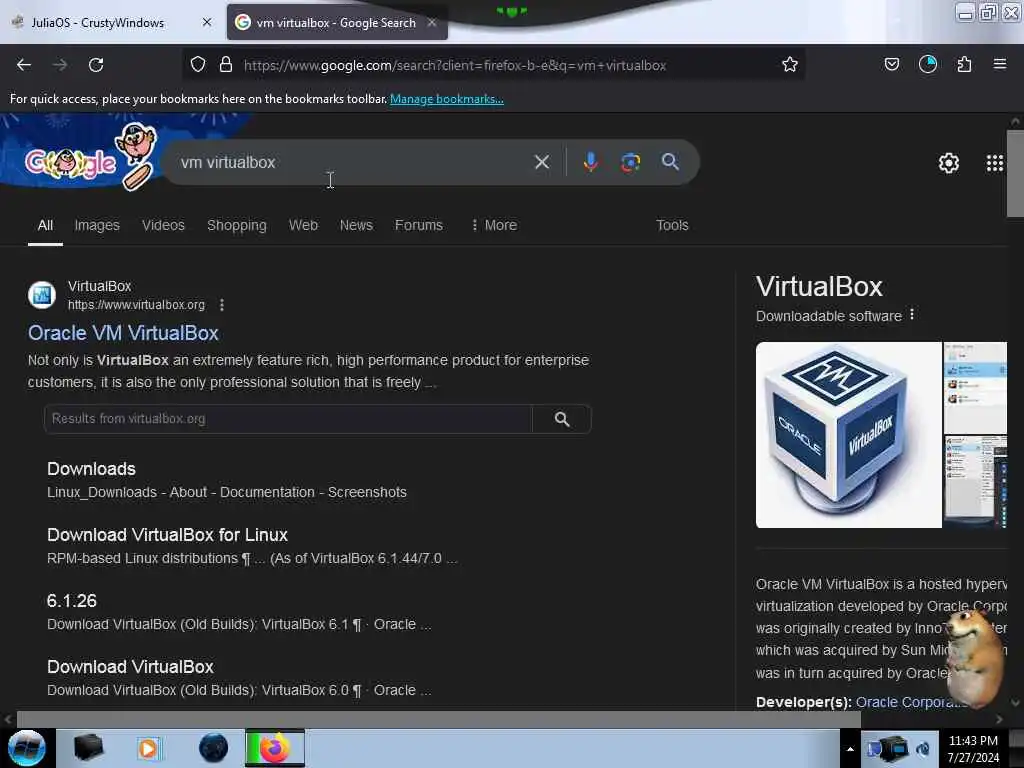The height and width of the screenshot is (768, 1024).
Task: Open the Downloads sitelink
Action: pyautogui.click(x=91, y=469)
